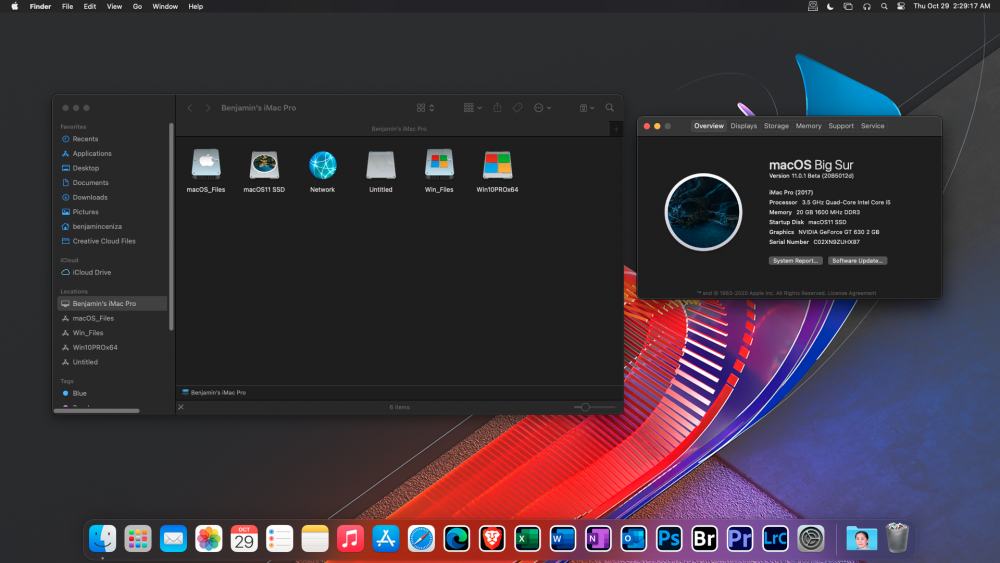Open Music from the Dock

tap(350, 539)
